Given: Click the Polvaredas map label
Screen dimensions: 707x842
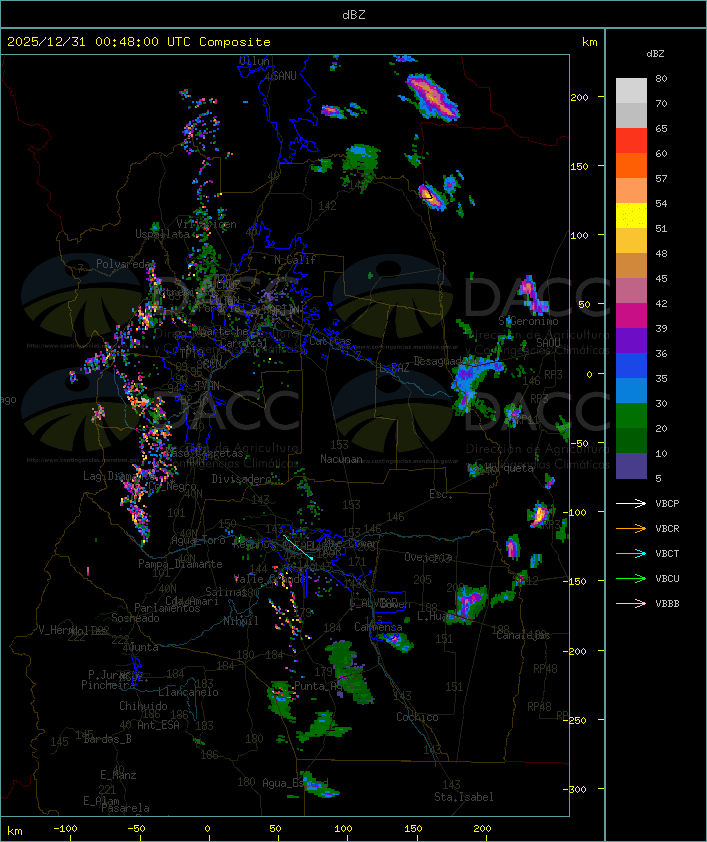Looking at the screenshot, I should [126, 264].
